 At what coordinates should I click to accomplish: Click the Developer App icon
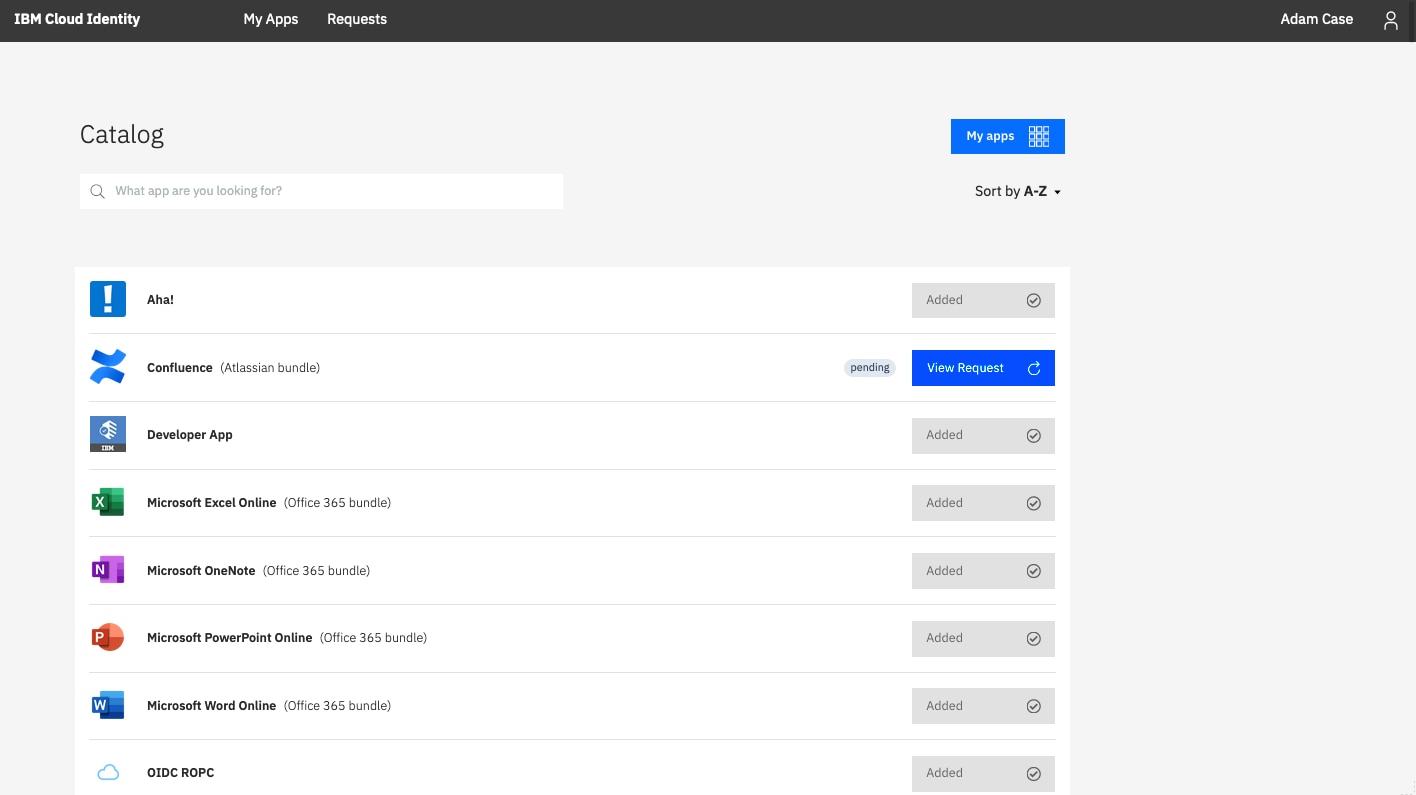[108, 434]
